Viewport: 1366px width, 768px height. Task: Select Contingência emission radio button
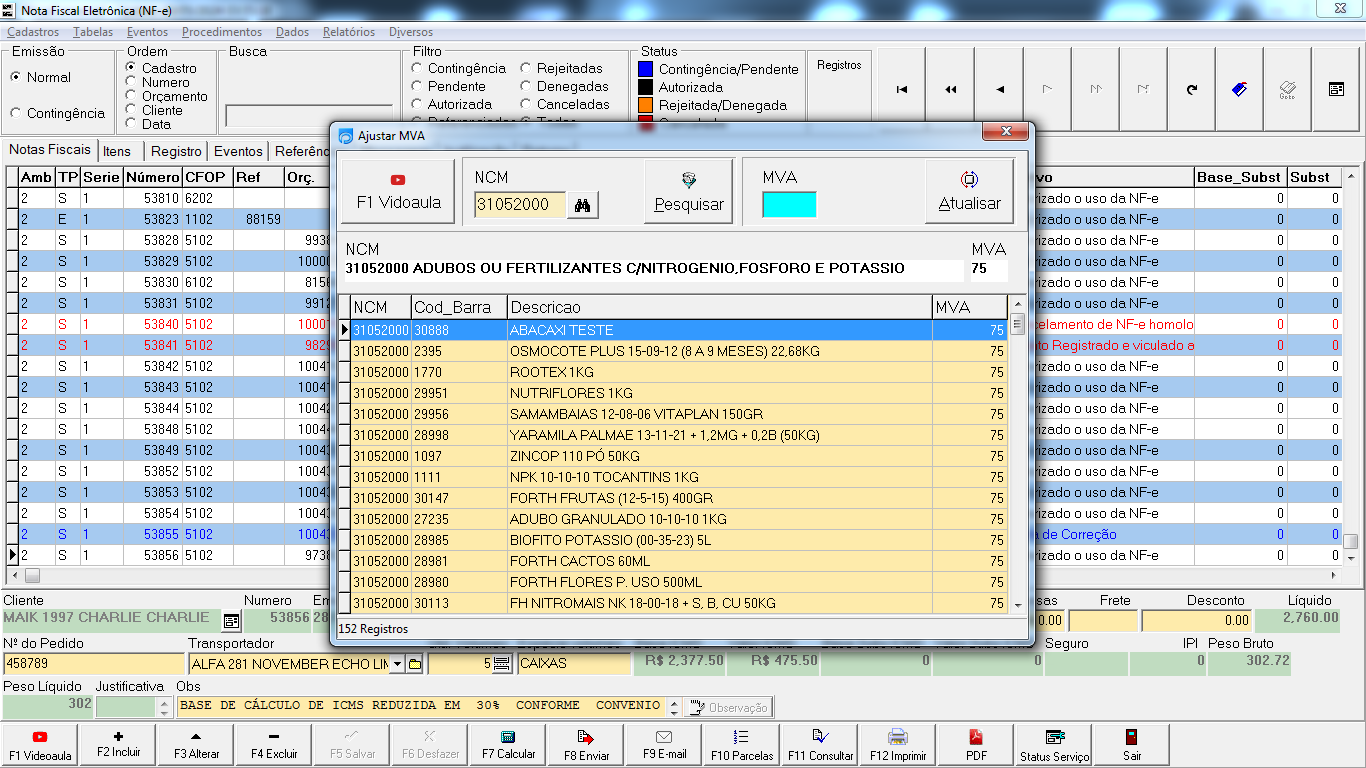tap(15, 113)
